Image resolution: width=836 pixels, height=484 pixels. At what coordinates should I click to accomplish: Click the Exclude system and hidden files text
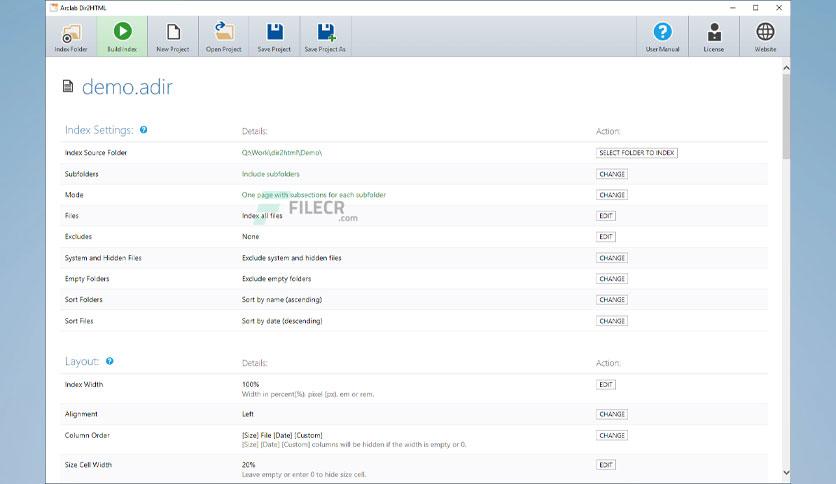pos(291,257)
